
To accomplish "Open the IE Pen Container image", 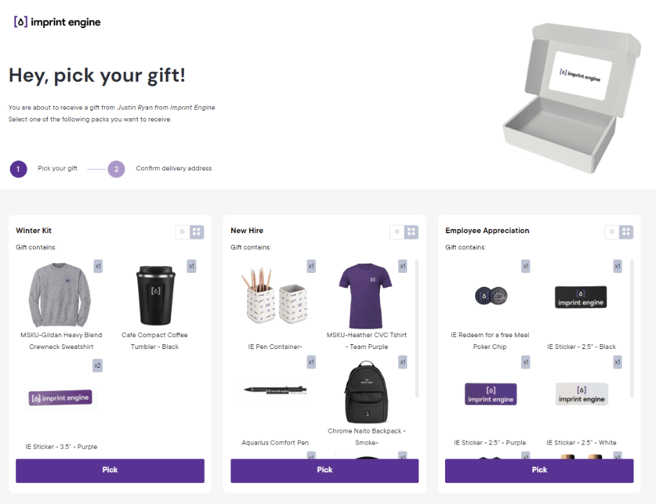I will tap(274, 296).
